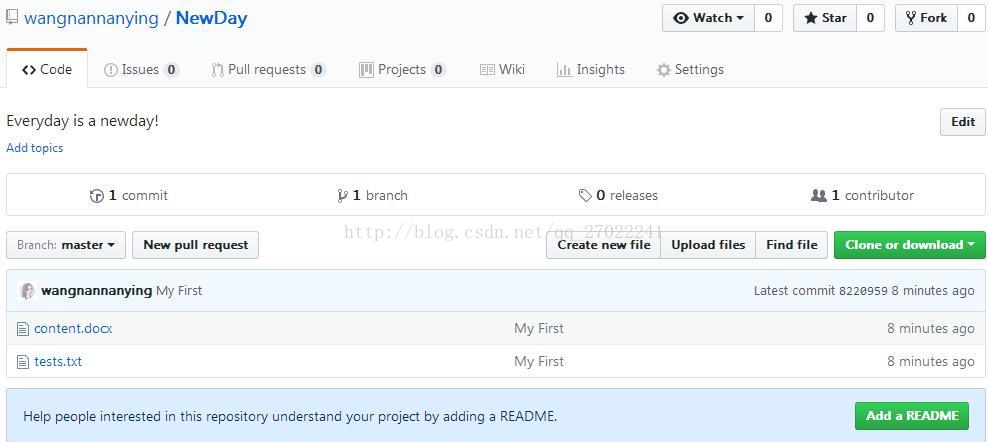This screenshot has height=442, width=988.
Task: Click the 8 minutes ago timestamp for content.docx
Action: (x=931, y=329)
